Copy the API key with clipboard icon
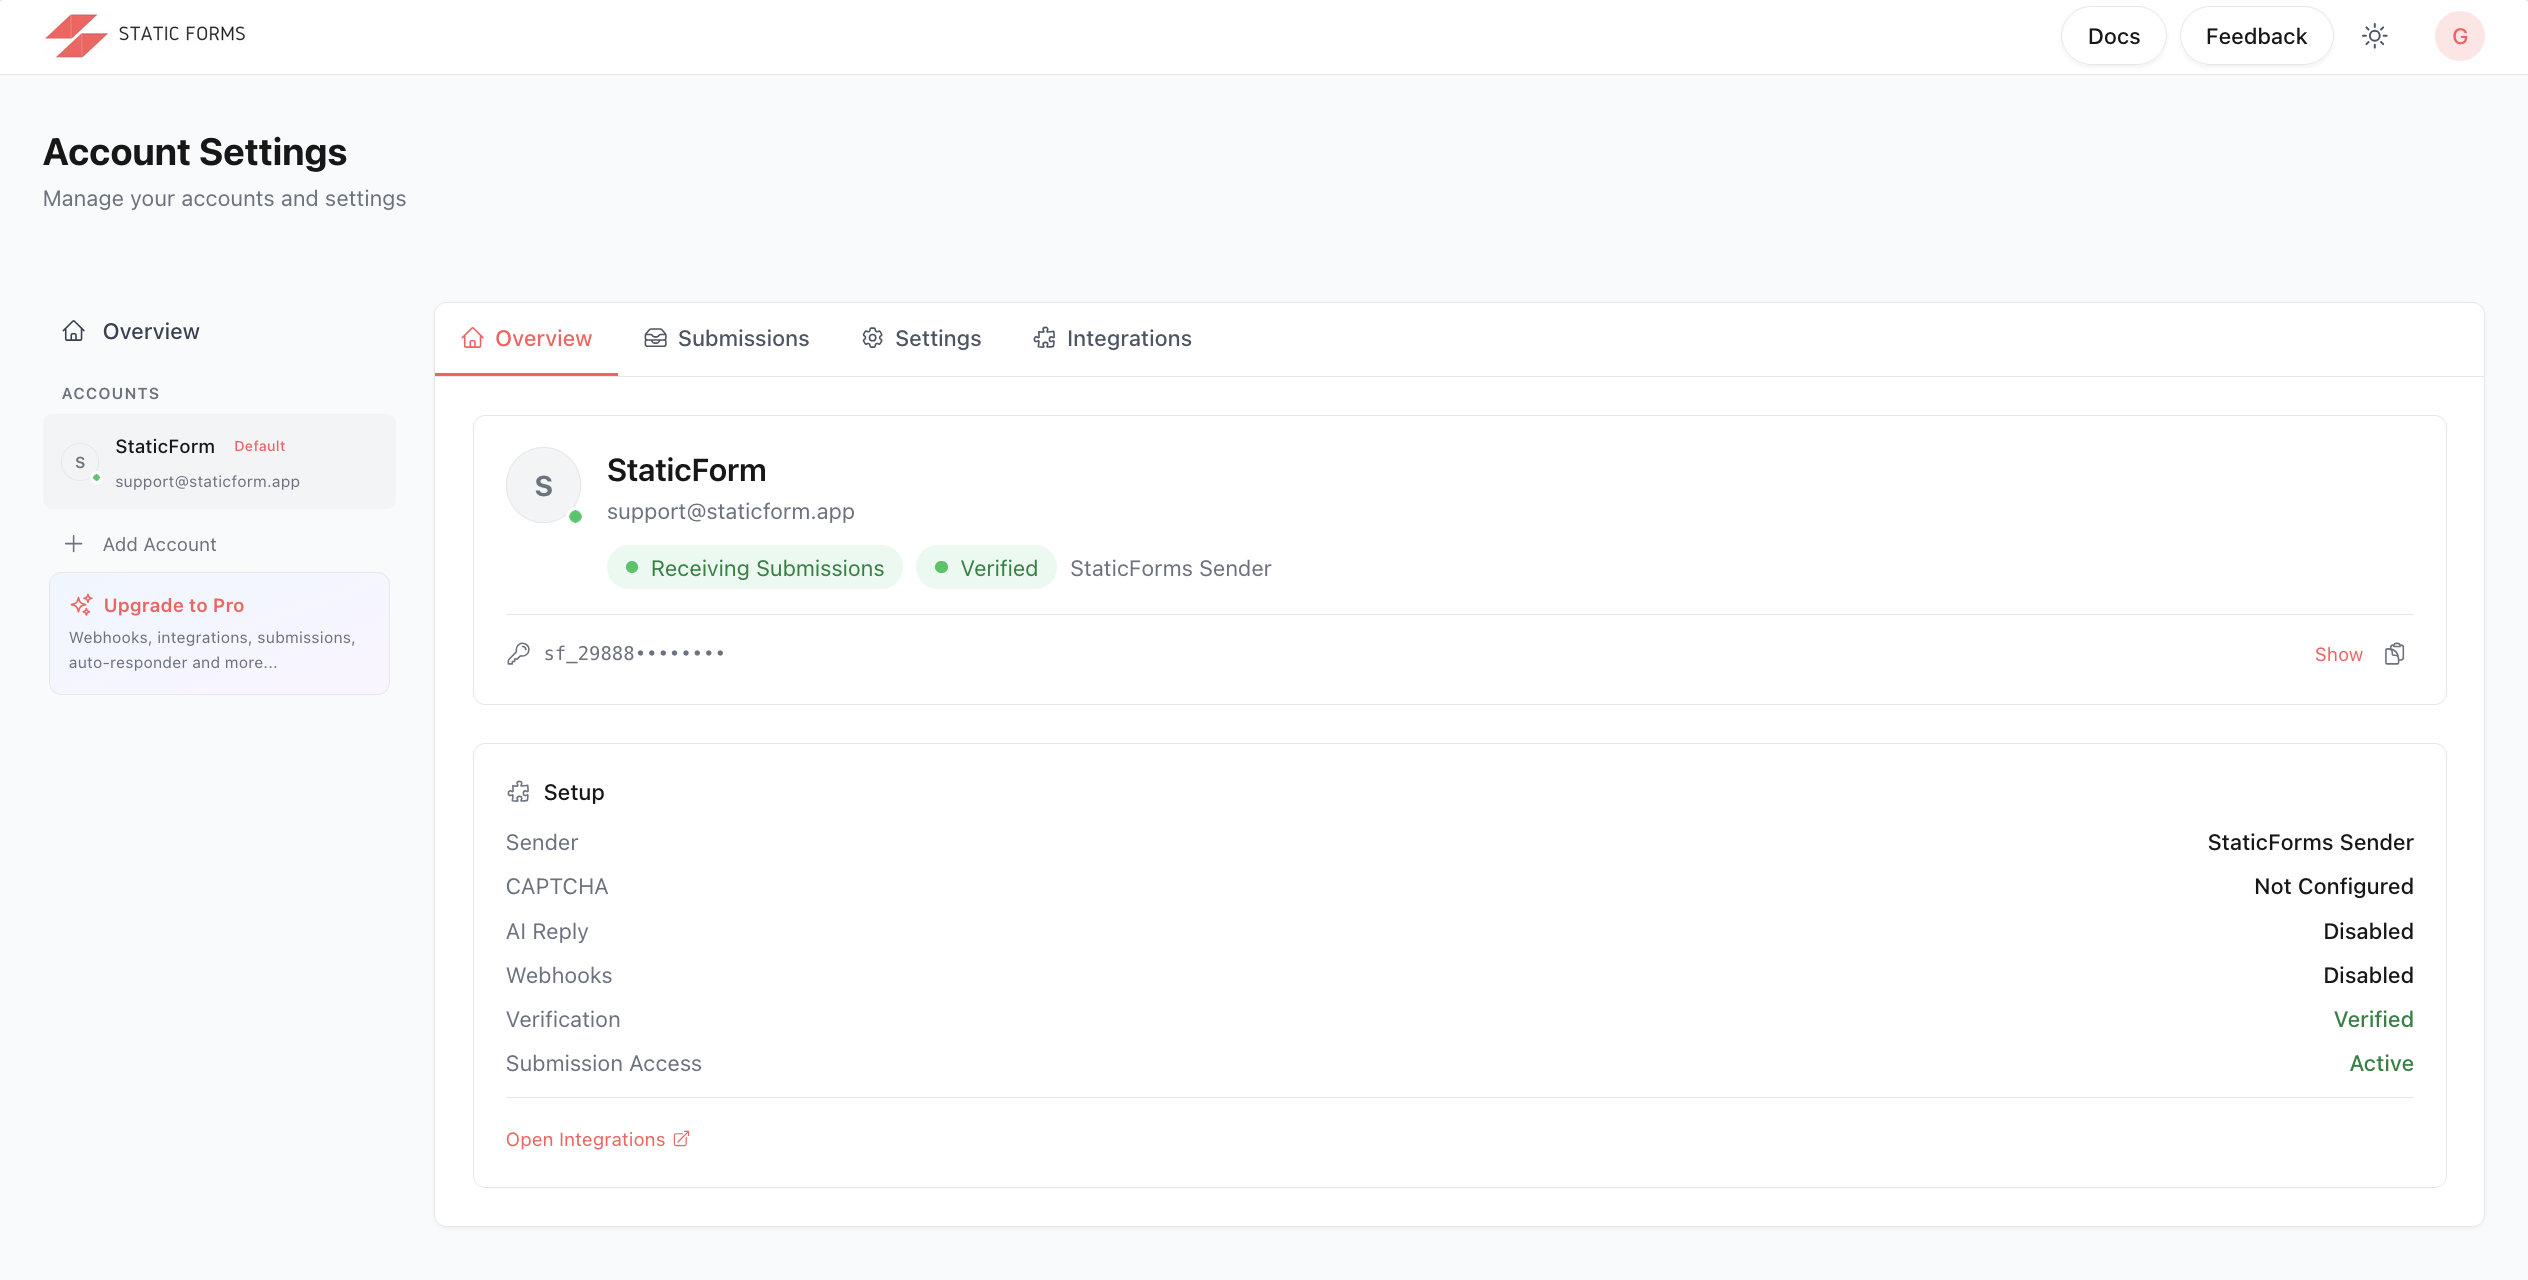 2395,654
